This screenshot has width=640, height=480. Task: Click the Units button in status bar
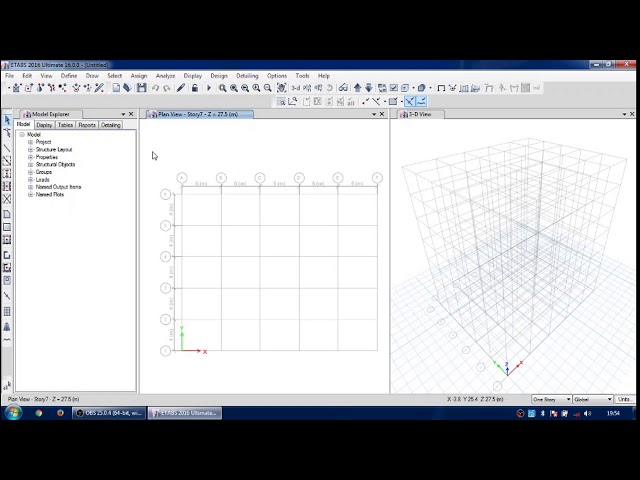(x=624, y=399)
